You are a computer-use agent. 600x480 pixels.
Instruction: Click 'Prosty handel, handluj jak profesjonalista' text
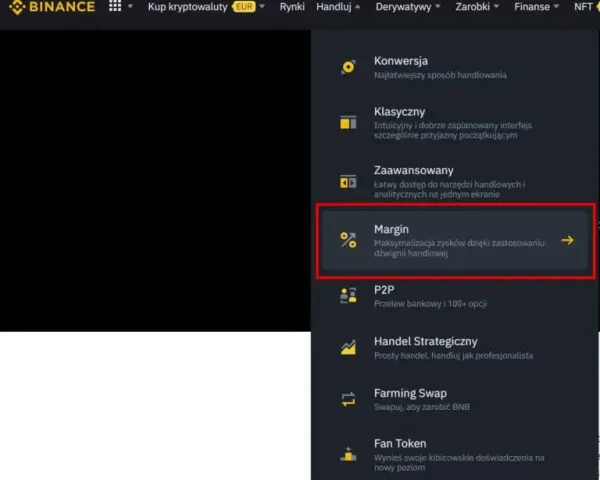453,356
